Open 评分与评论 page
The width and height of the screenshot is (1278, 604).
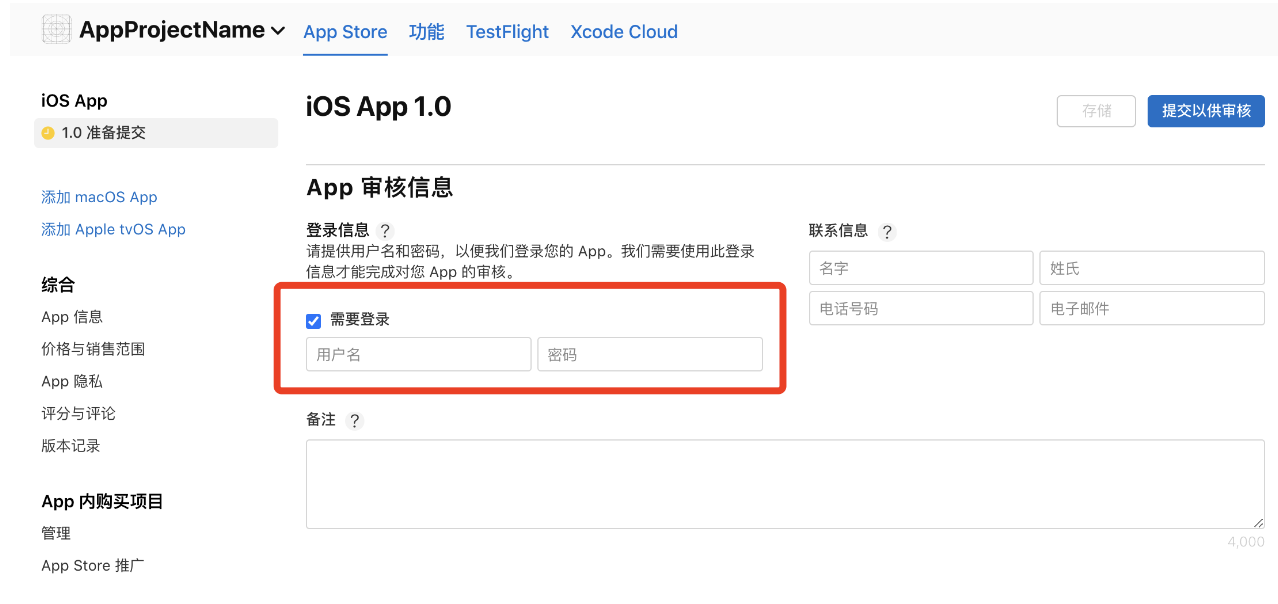pos(78,413)
